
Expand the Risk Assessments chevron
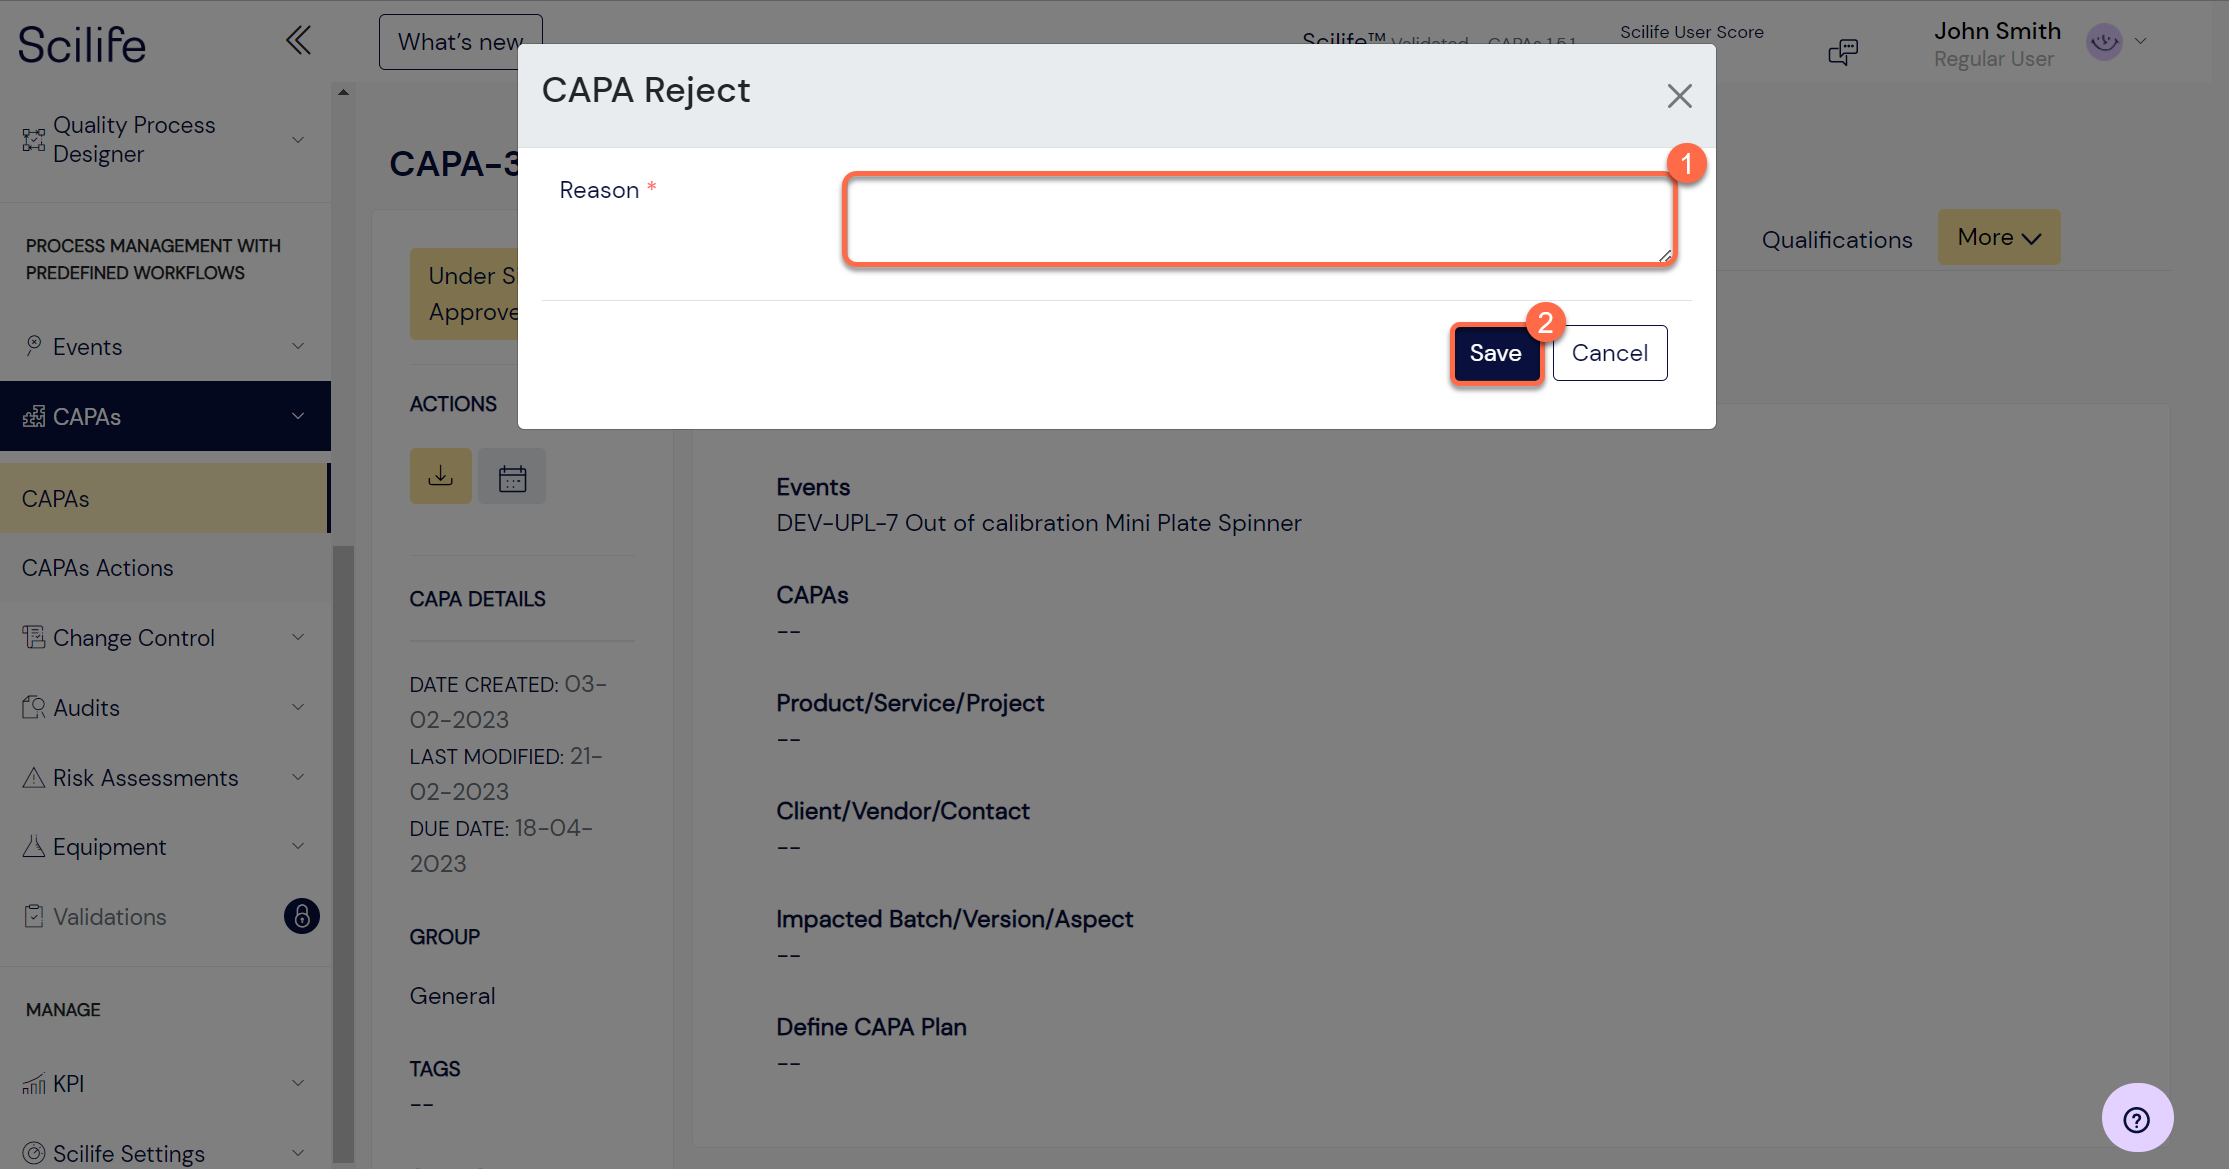(298, 777)
